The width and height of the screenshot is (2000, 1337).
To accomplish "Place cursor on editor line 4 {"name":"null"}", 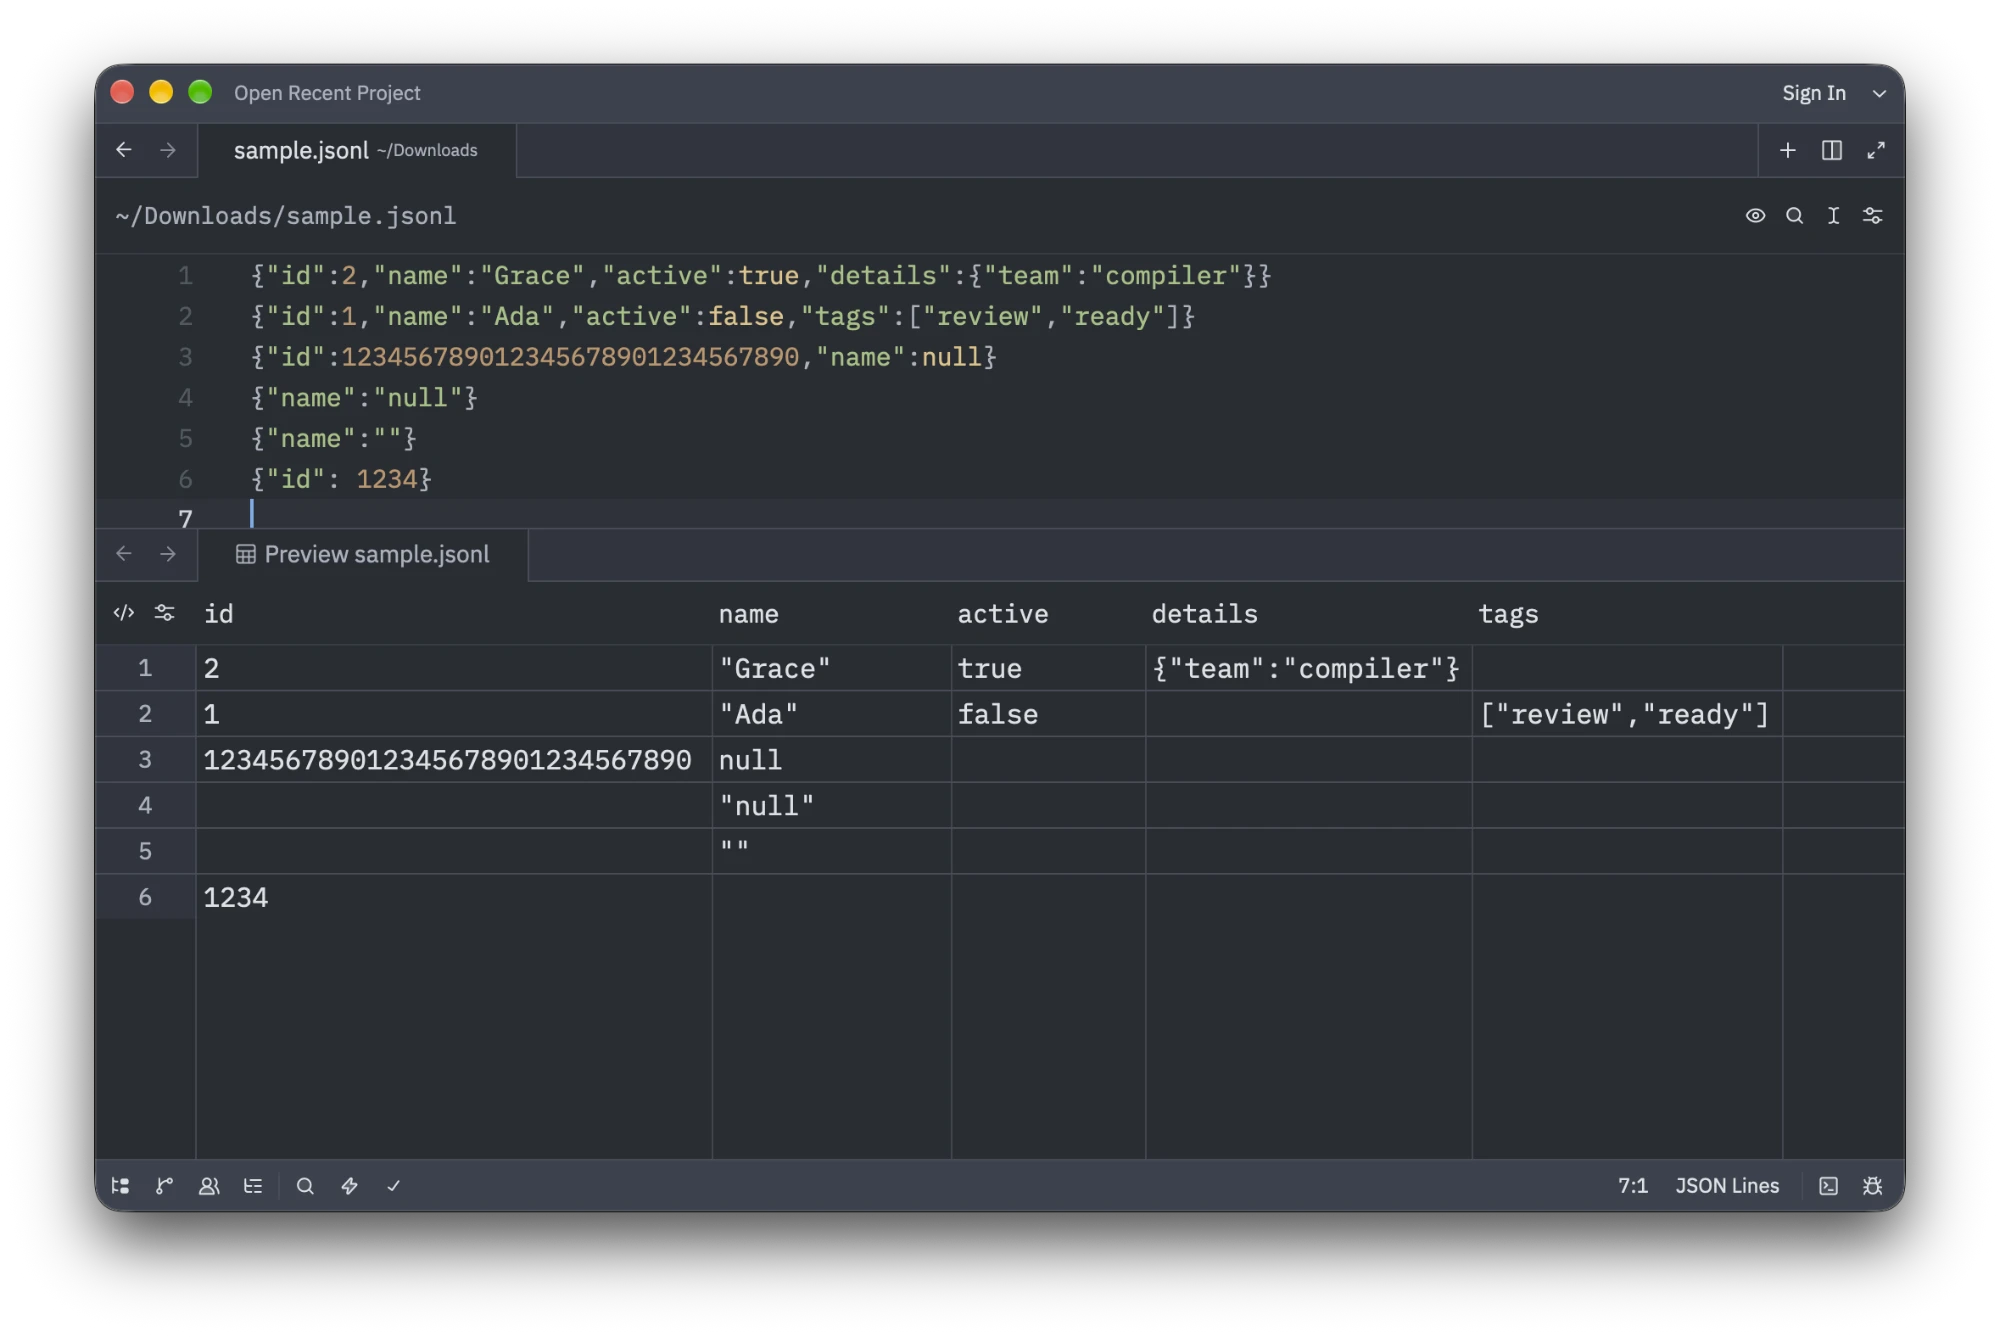I will pyautogui.click(x=364, y=398).
